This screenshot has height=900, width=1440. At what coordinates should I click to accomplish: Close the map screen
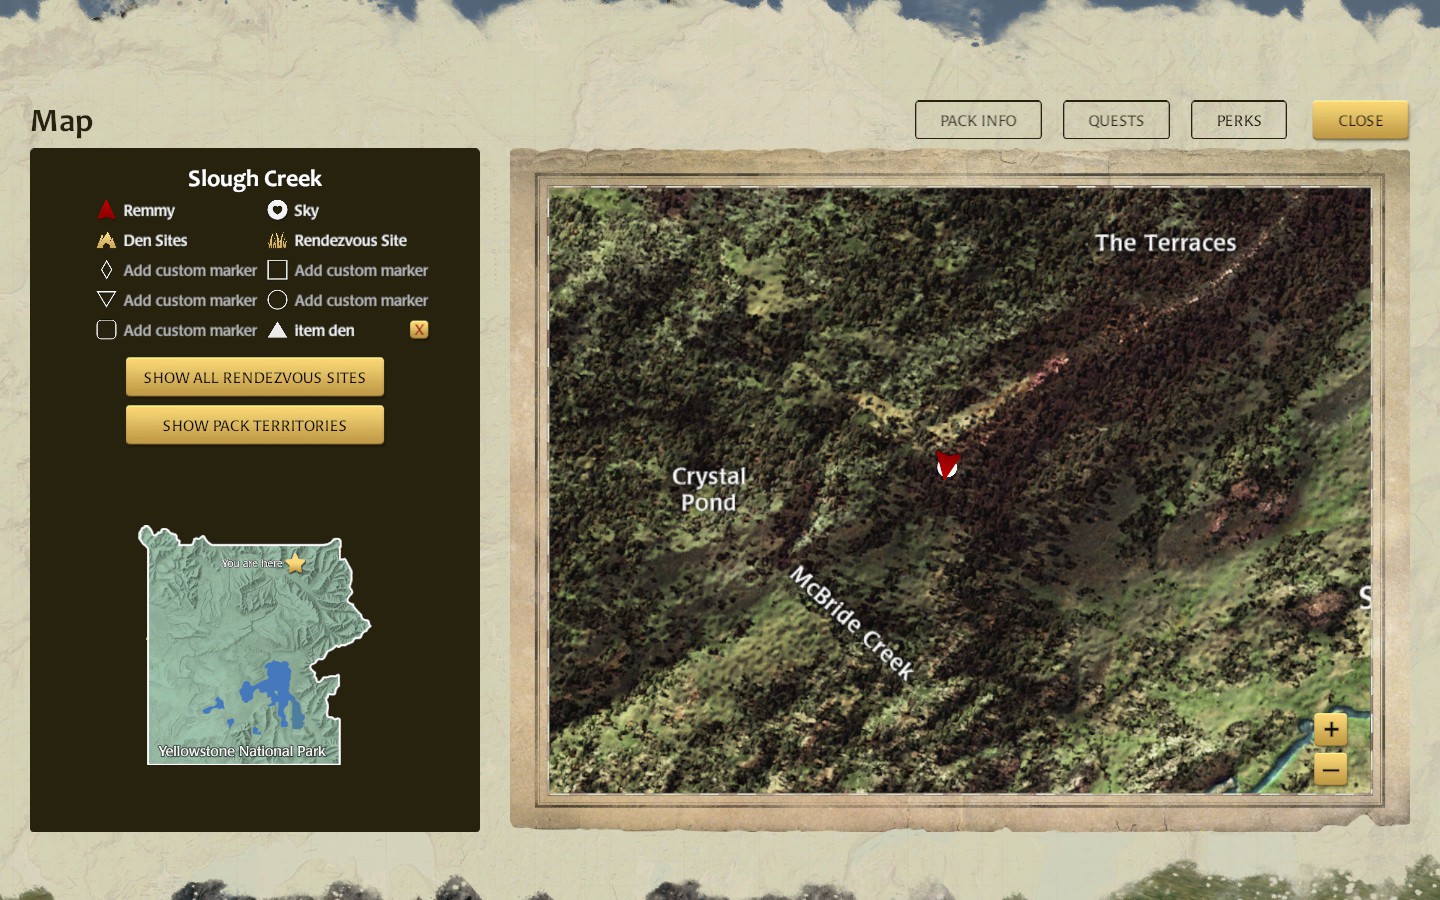click(1360, 120)
